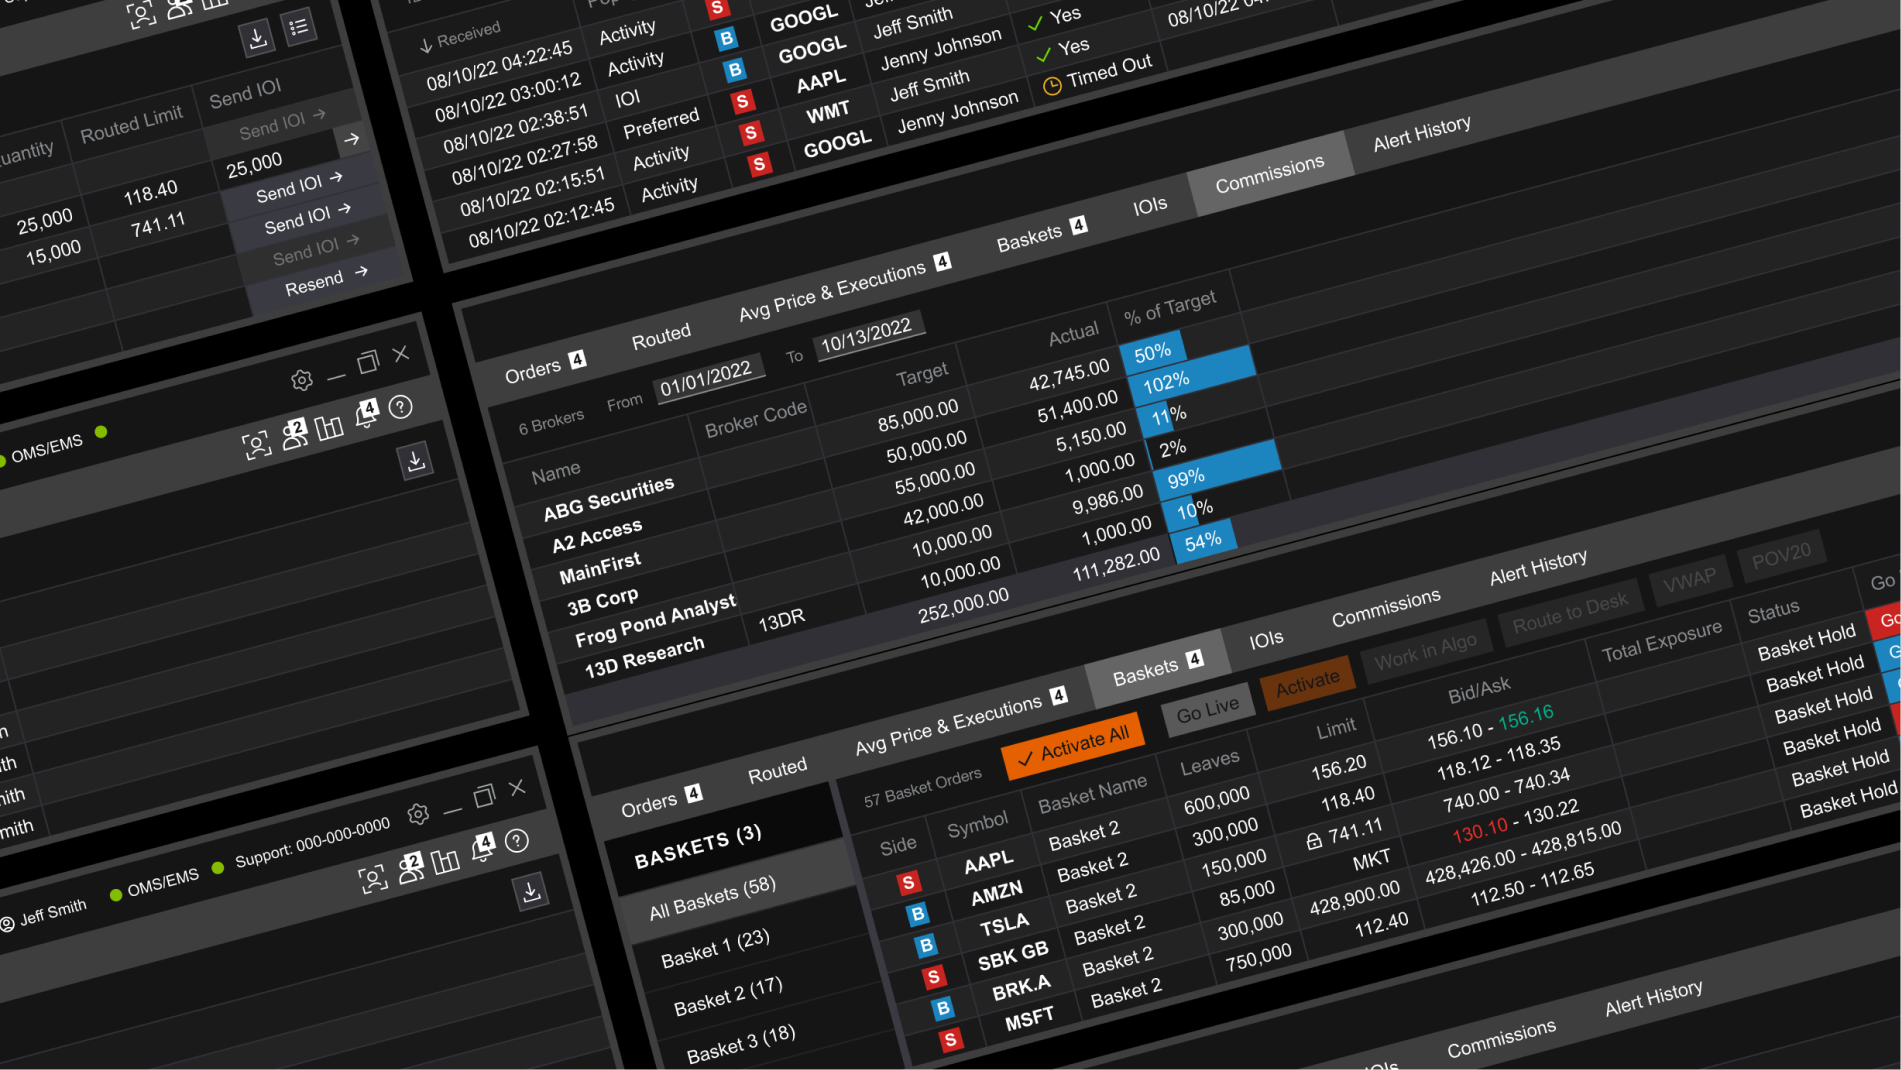Click the B side icon beside BRK.A

942,1008
